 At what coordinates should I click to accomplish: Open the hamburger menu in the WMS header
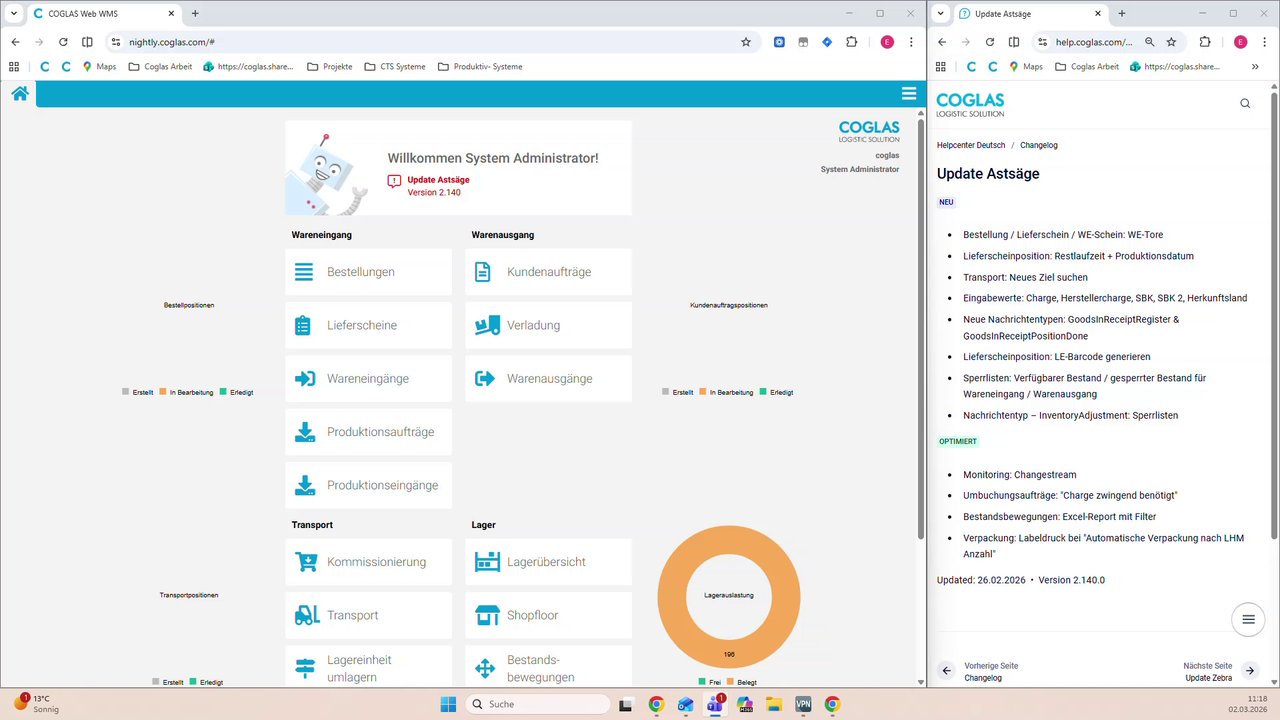pos(909,93)
